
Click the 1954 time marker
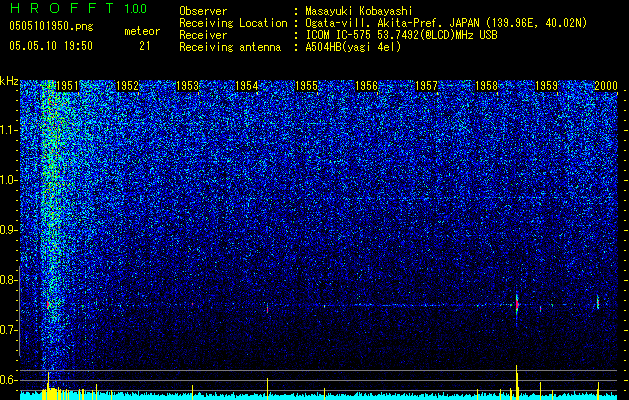point(247,86)
